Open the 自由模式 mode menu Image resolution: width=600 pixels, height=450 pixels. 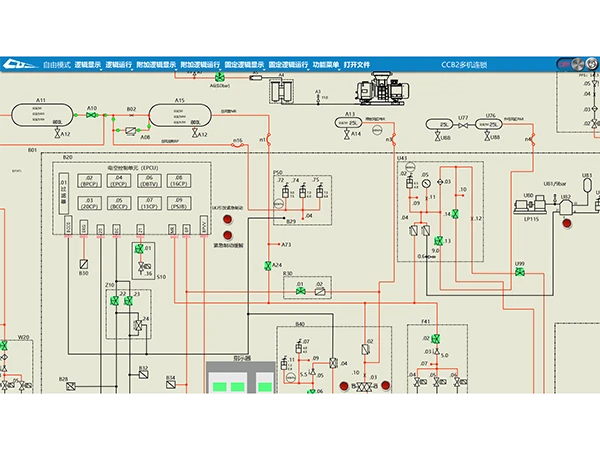pyautogui.click(x=57, y=64)
